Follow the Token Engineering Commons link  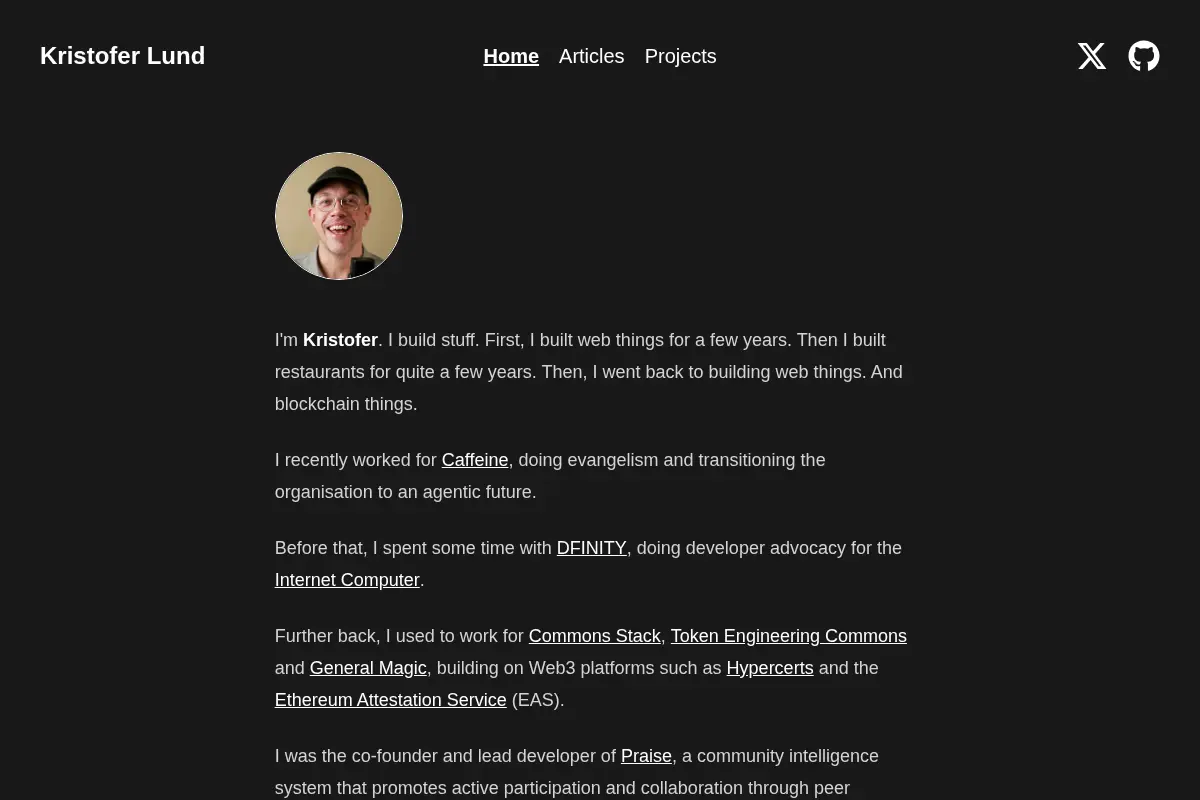point(788,636)
